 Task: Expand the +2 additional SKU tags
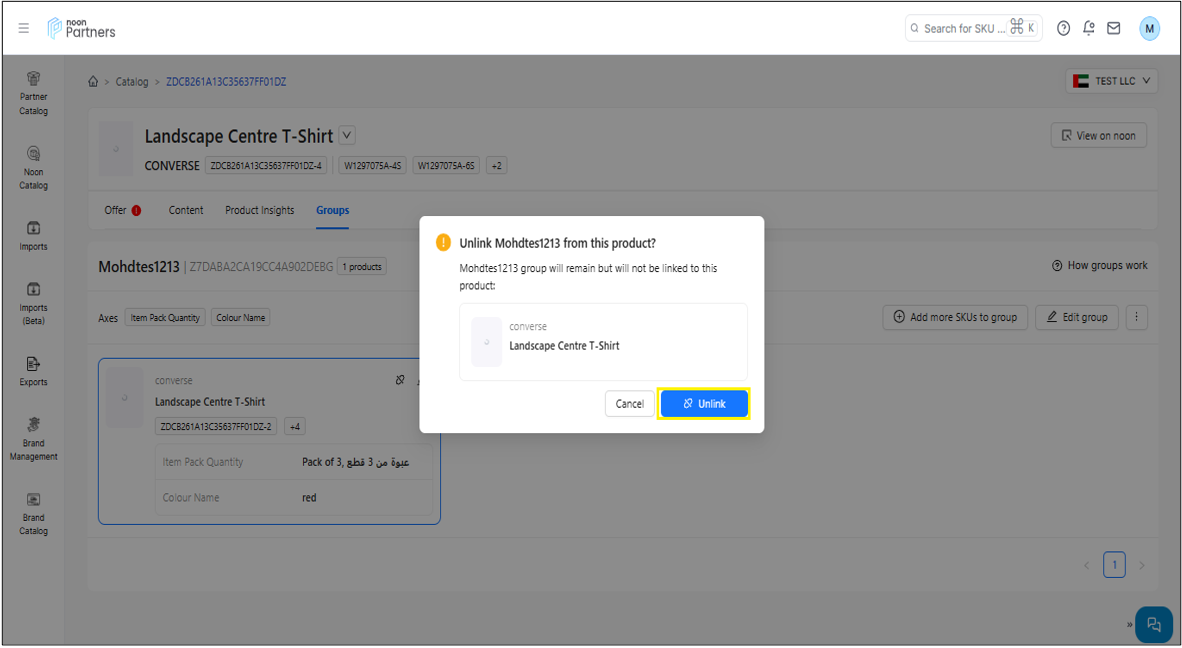[496, 166]
